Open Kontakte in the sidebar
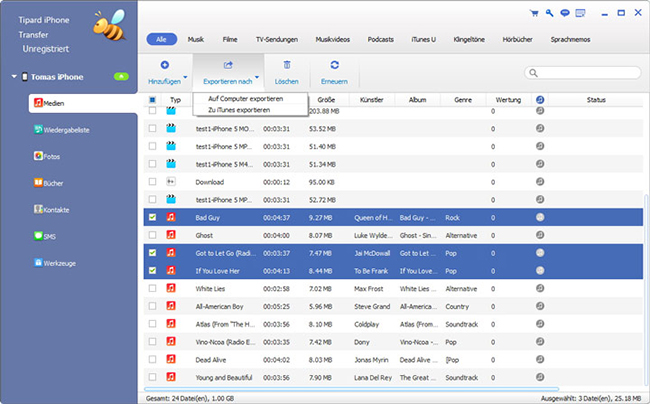 click(56, 209)
